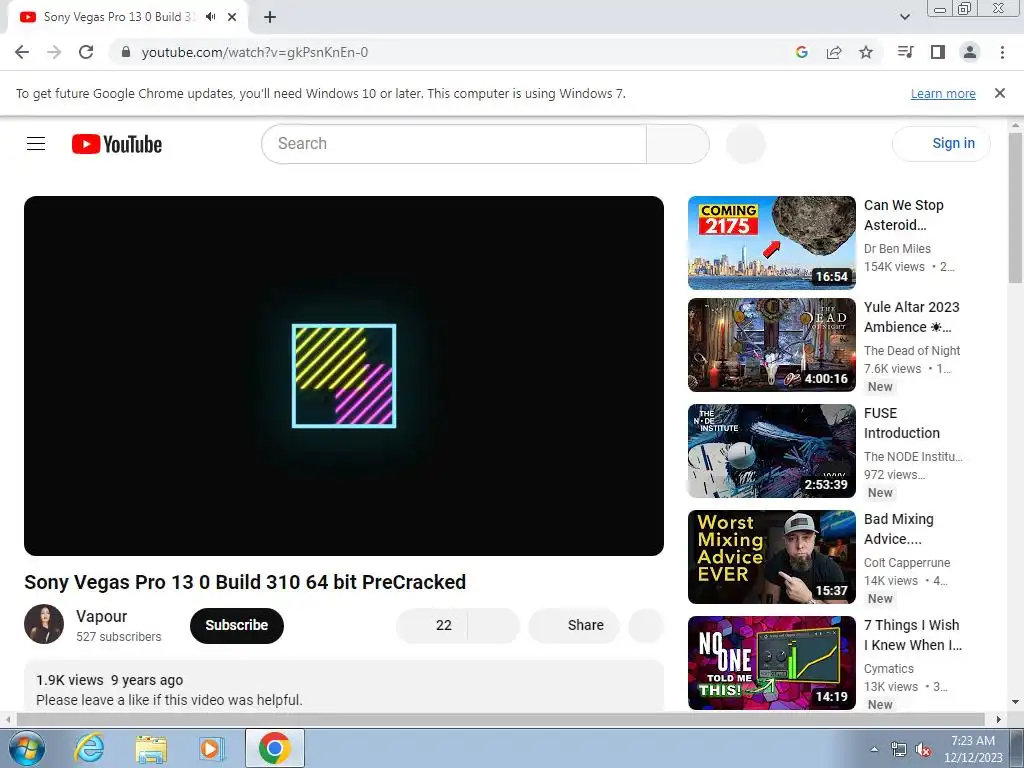Open the tab search chevron dropdown
This screenshot has width=1024, height=768.
[904, 17]
